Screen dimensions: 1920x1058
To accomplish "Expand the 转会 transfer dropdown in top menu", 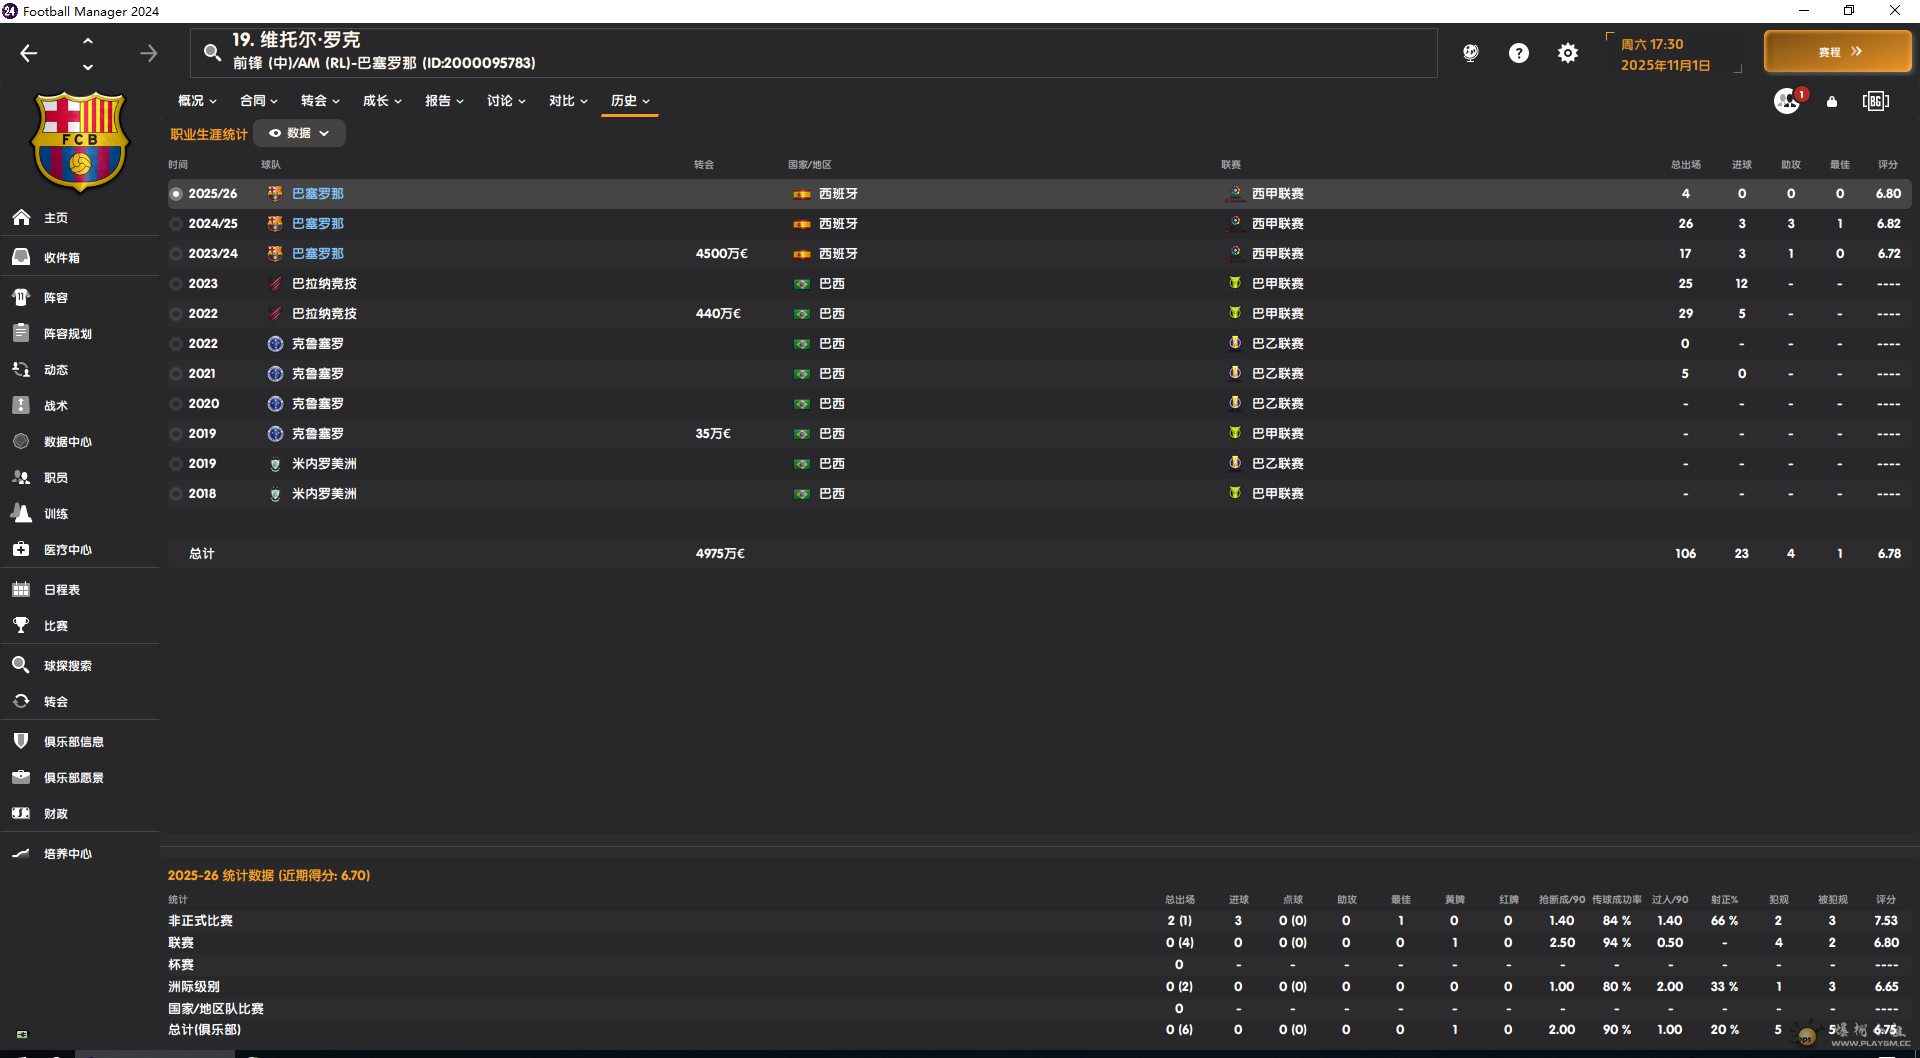I will tap(321, 101).
